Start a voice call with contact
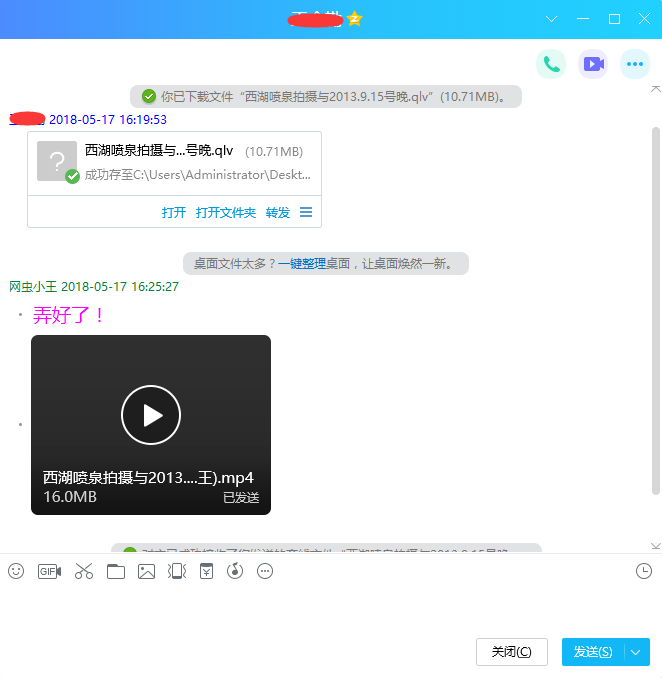Image resolution: width=662 pixels, height=678 pixels. pyautogui.click(x=550, y=64)
